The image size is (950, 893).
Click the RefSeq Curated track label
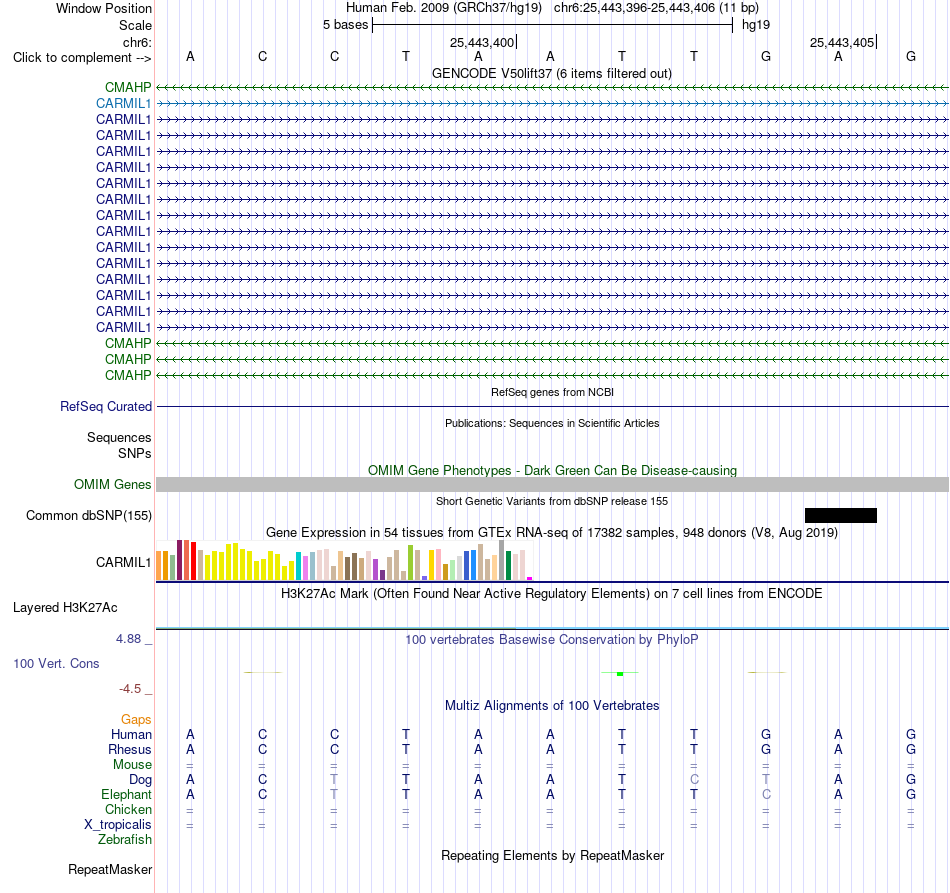[x=105, y=407]
